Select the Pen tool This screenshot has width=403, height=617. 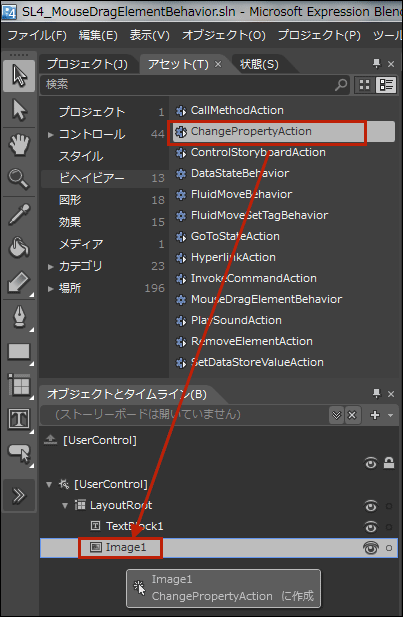click(x=19, y=317)
